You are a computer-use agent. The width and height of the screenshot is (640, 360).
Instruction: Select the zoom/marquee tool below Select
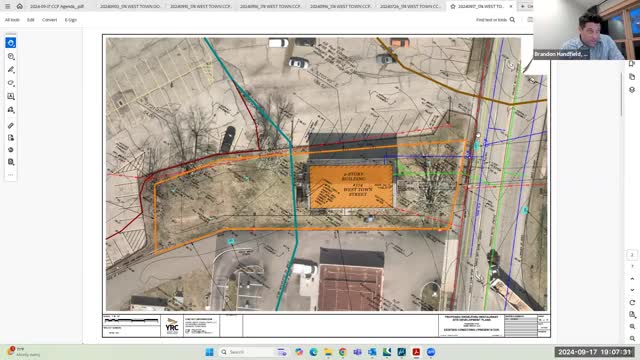[x=11, y=56]
